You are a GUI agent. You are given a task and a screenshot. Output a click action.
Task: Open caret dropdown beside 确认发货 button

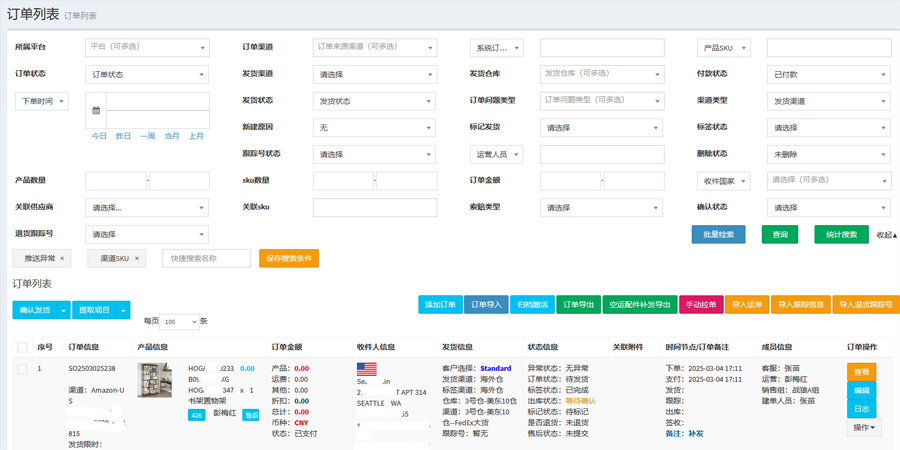point(65,311)
